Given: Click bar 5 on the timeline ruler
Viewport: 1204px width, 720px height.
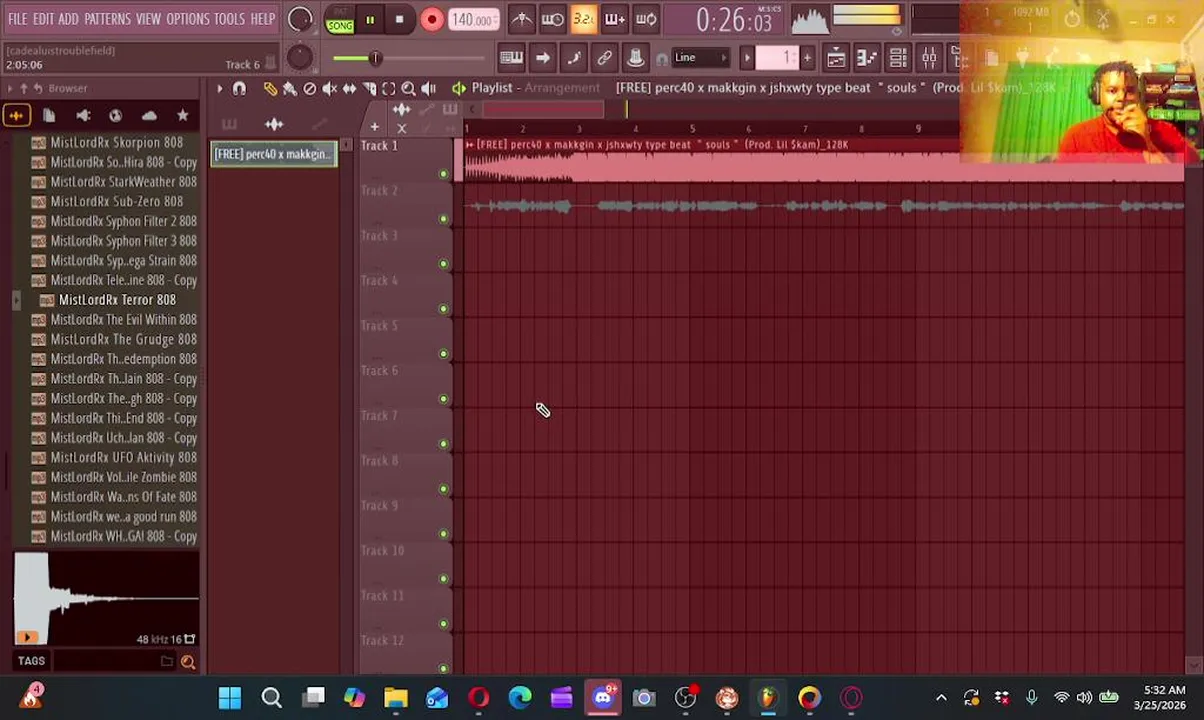Looking at the screenshot, I should [x=692, y=129].
